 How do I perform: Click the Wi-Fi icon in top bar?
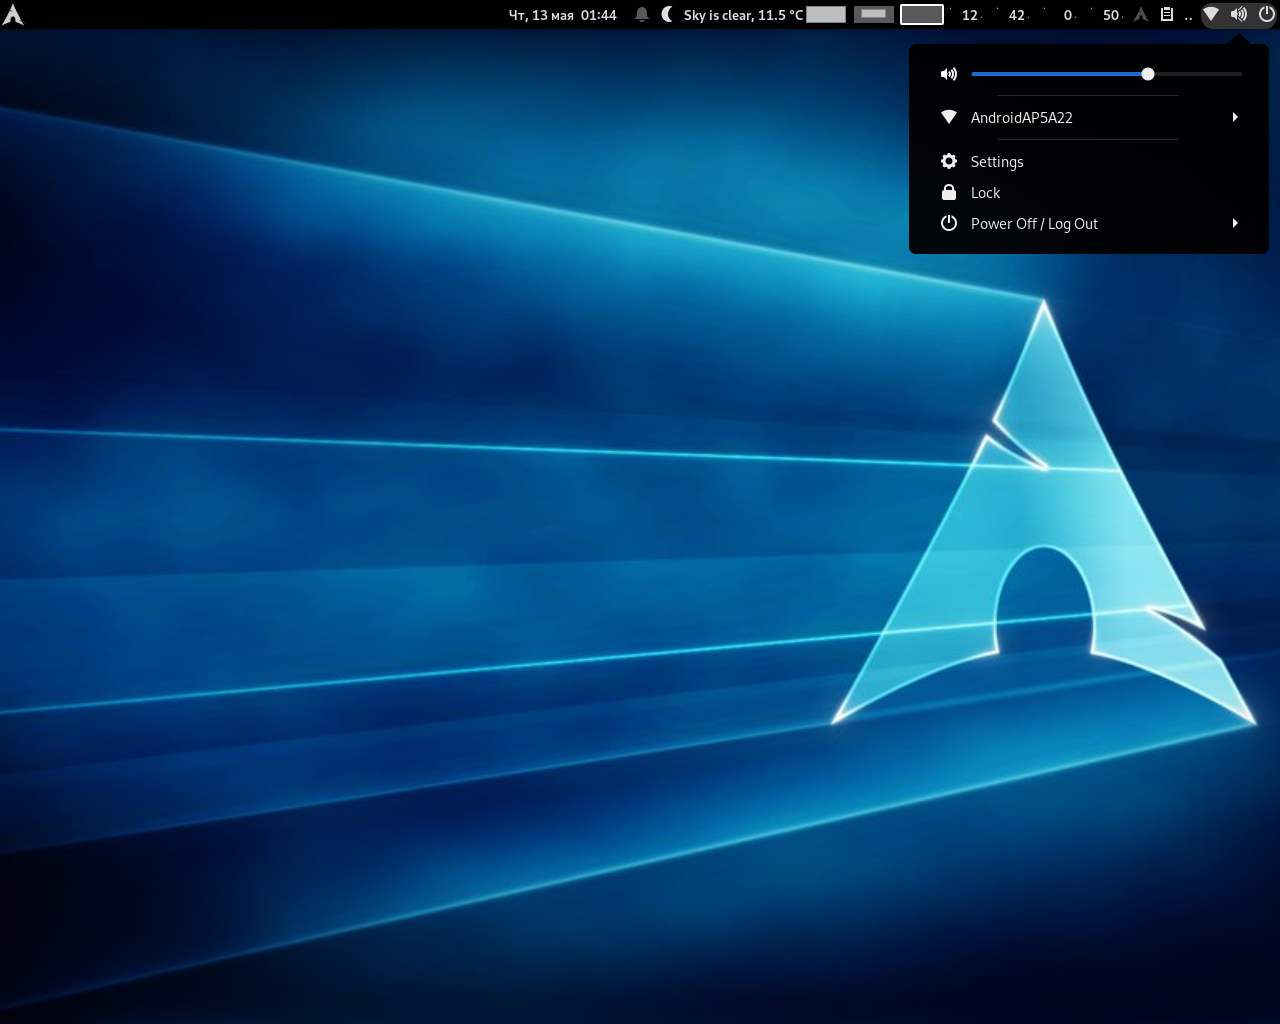coord(1210,14)
